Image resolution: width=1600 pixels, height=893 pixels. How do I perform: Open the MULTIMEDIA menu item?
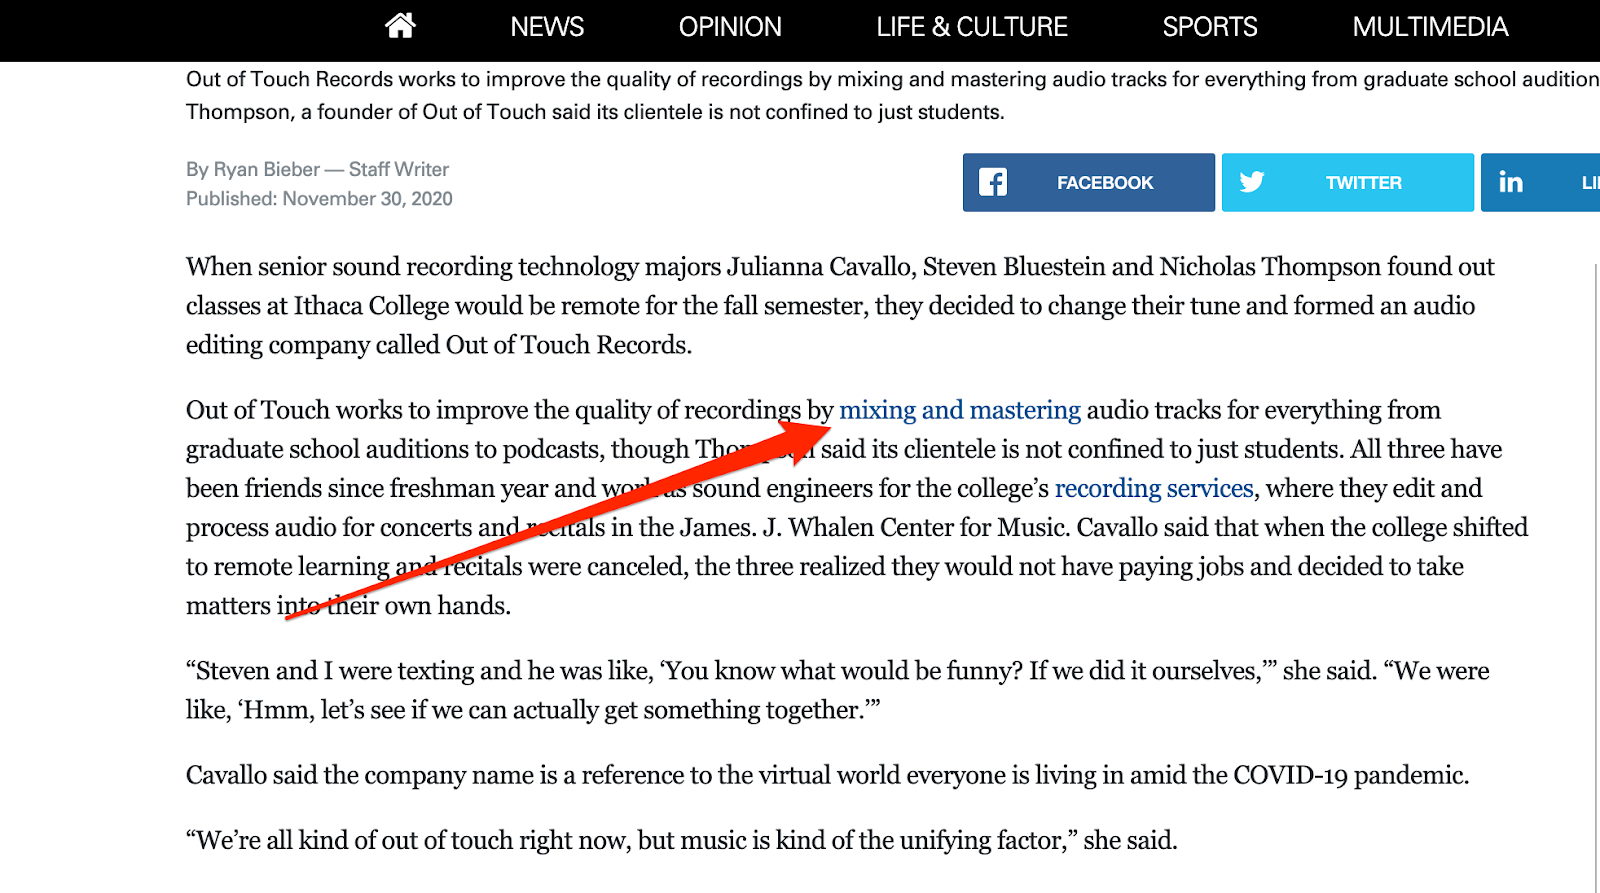[1430, 27]
